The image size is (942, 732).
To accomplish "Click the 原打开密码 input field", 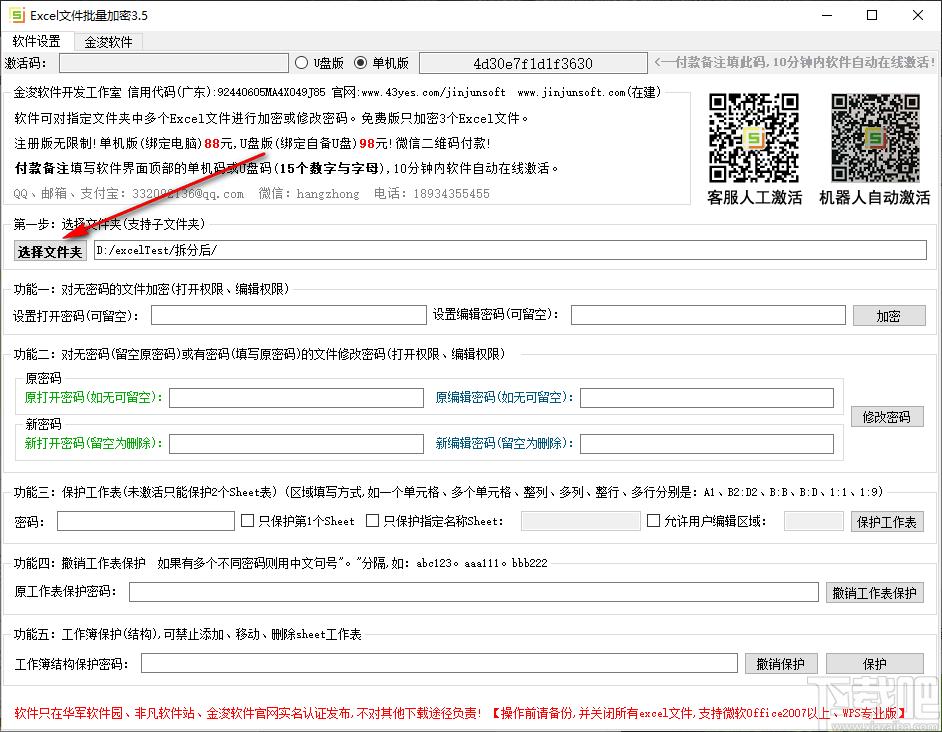I will coord(296,398).
